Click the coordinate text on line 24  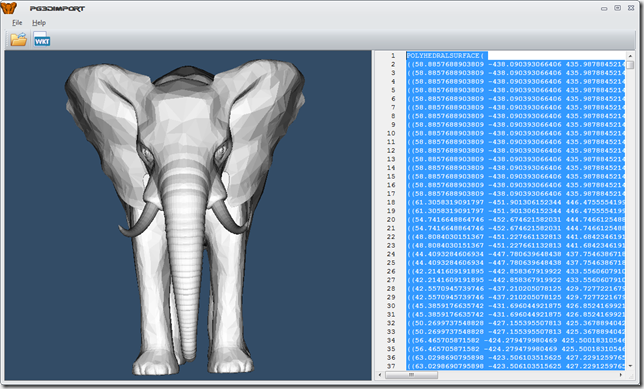(x=515, y=254)
